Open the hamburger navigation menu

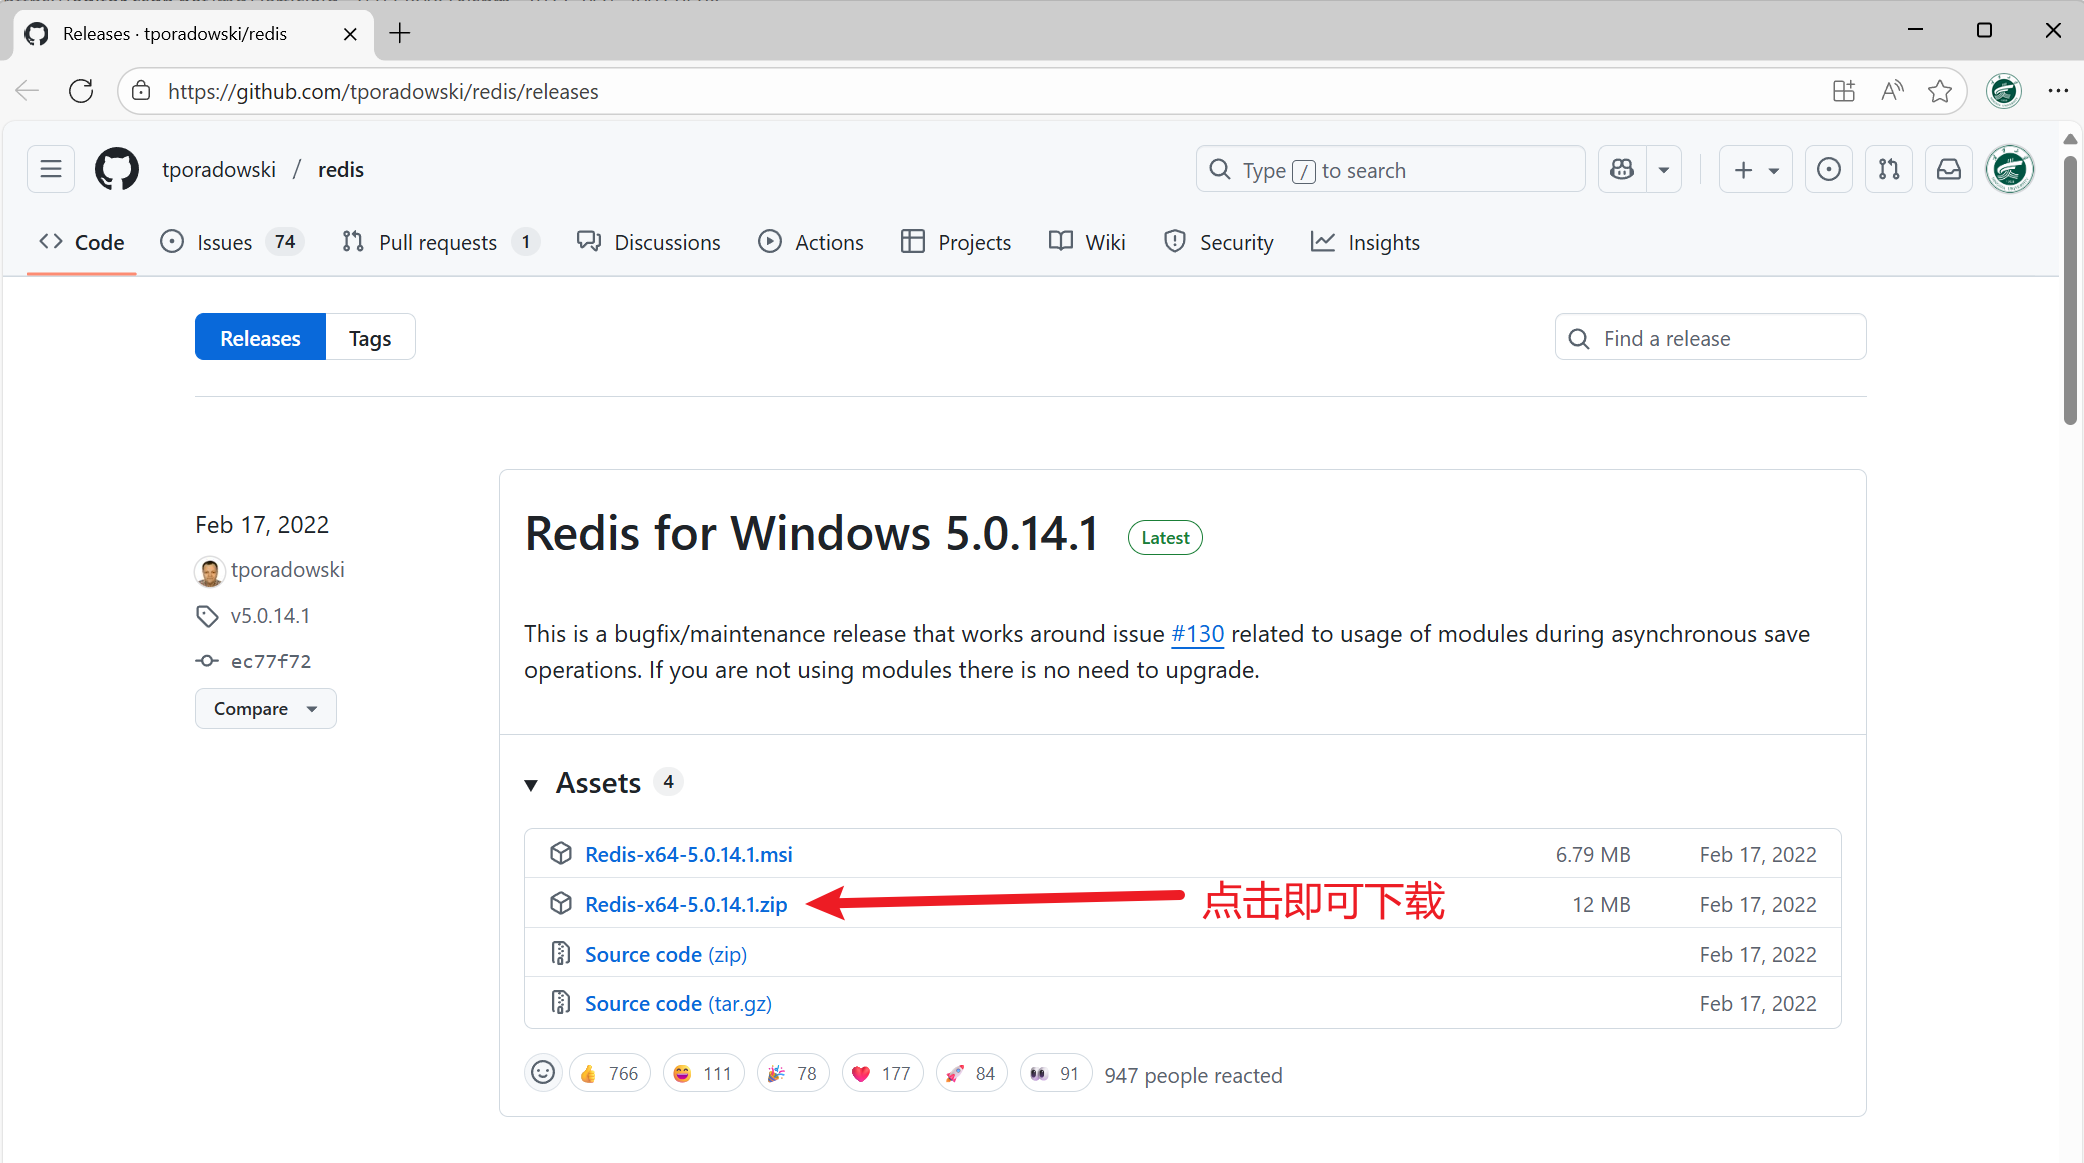[51, 169]
